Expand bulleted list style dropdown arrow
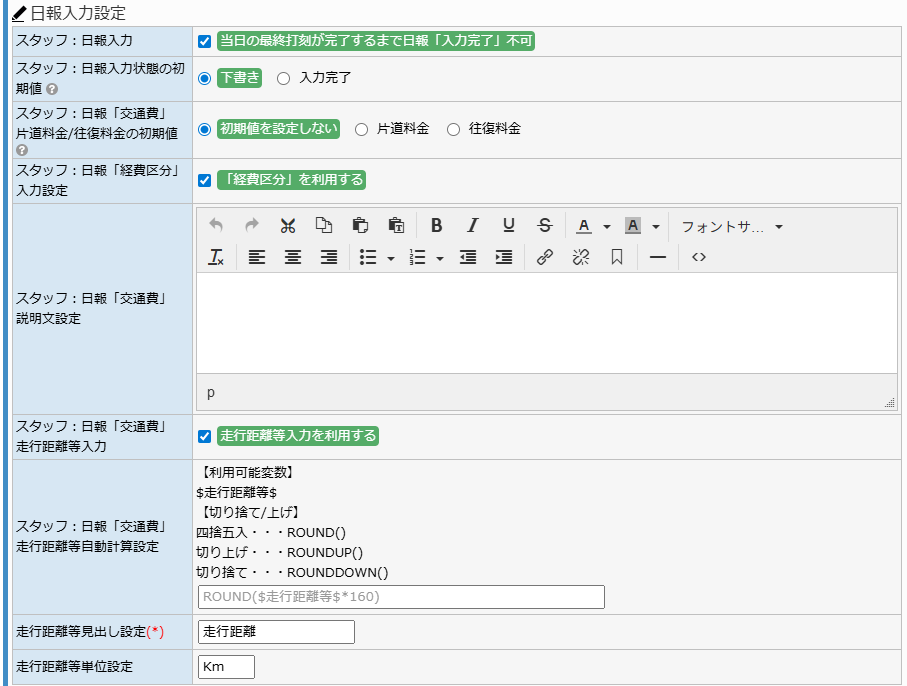This screenshot has height=686, width=907. pos(391,258)
